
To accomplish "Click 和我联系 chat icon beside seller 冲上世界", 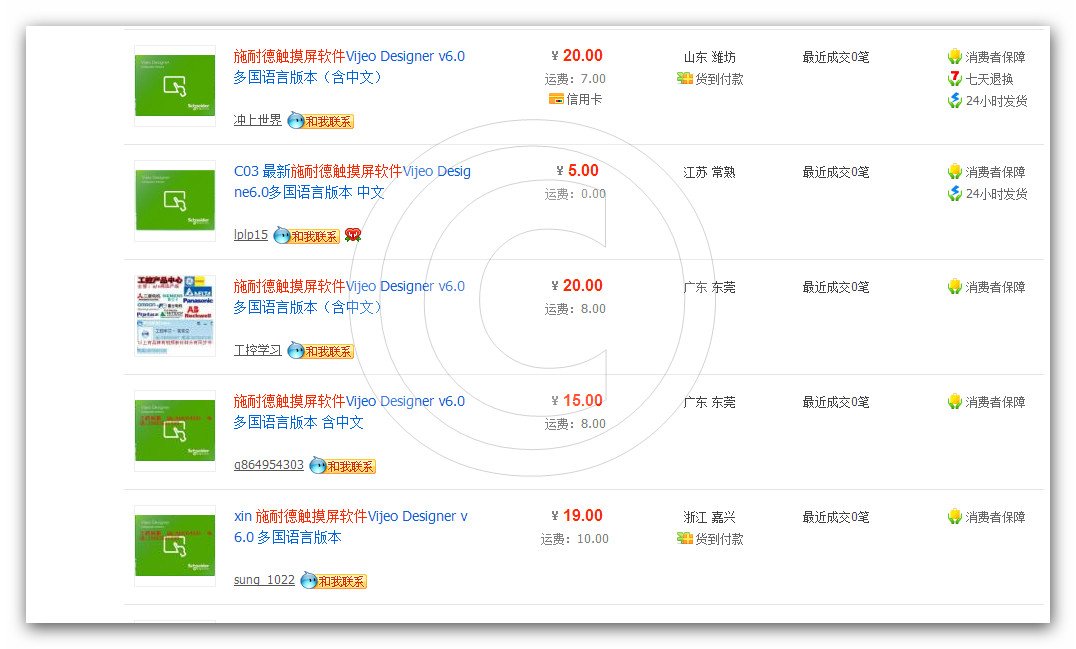I will pyautogui.click(x=320, y=121).
